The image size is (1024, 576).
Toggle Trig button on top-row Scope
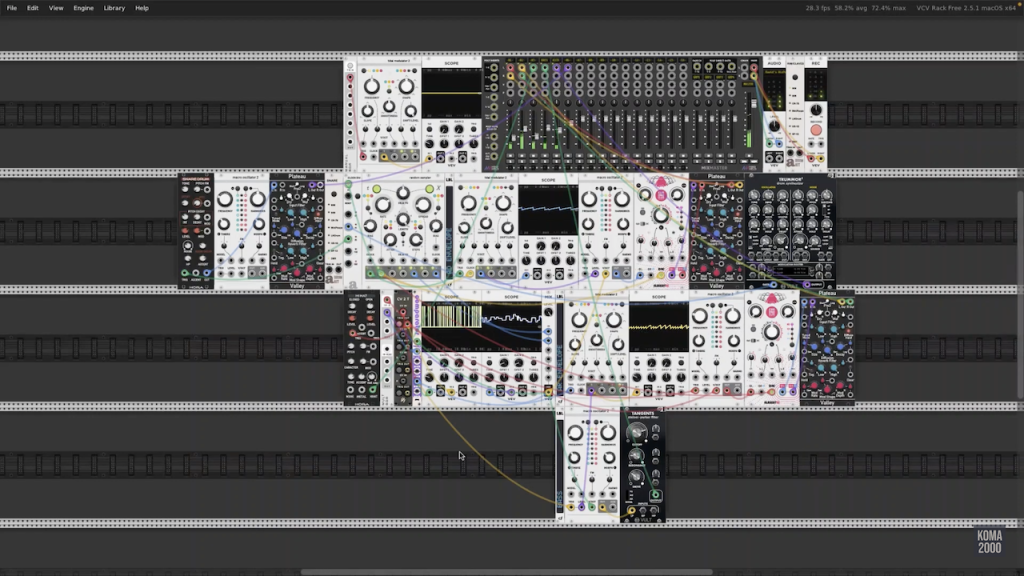tap(473, 129)
